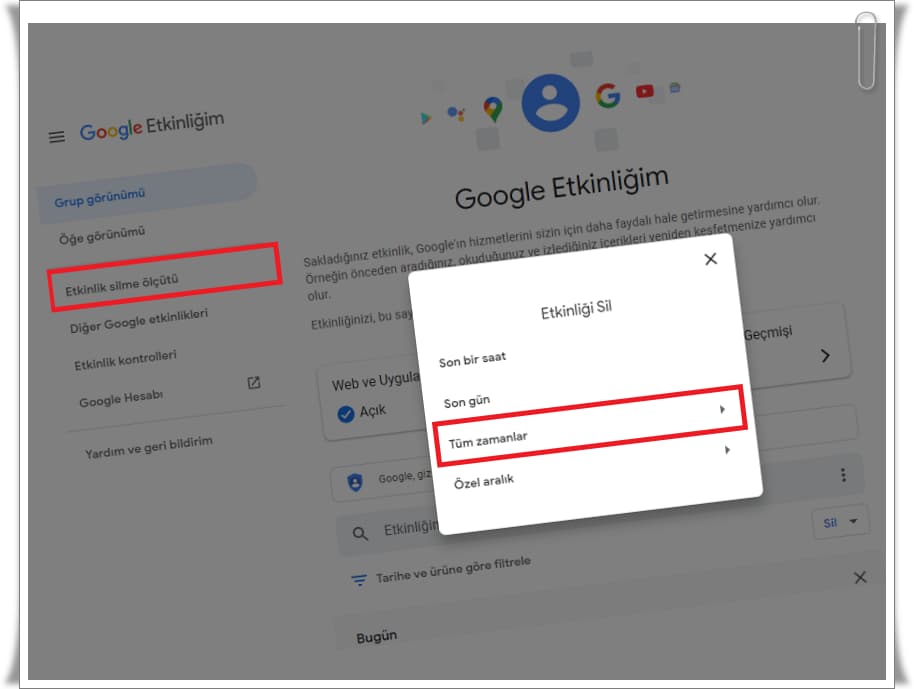Click the profile avatar icon

click(x=550, y=103)
